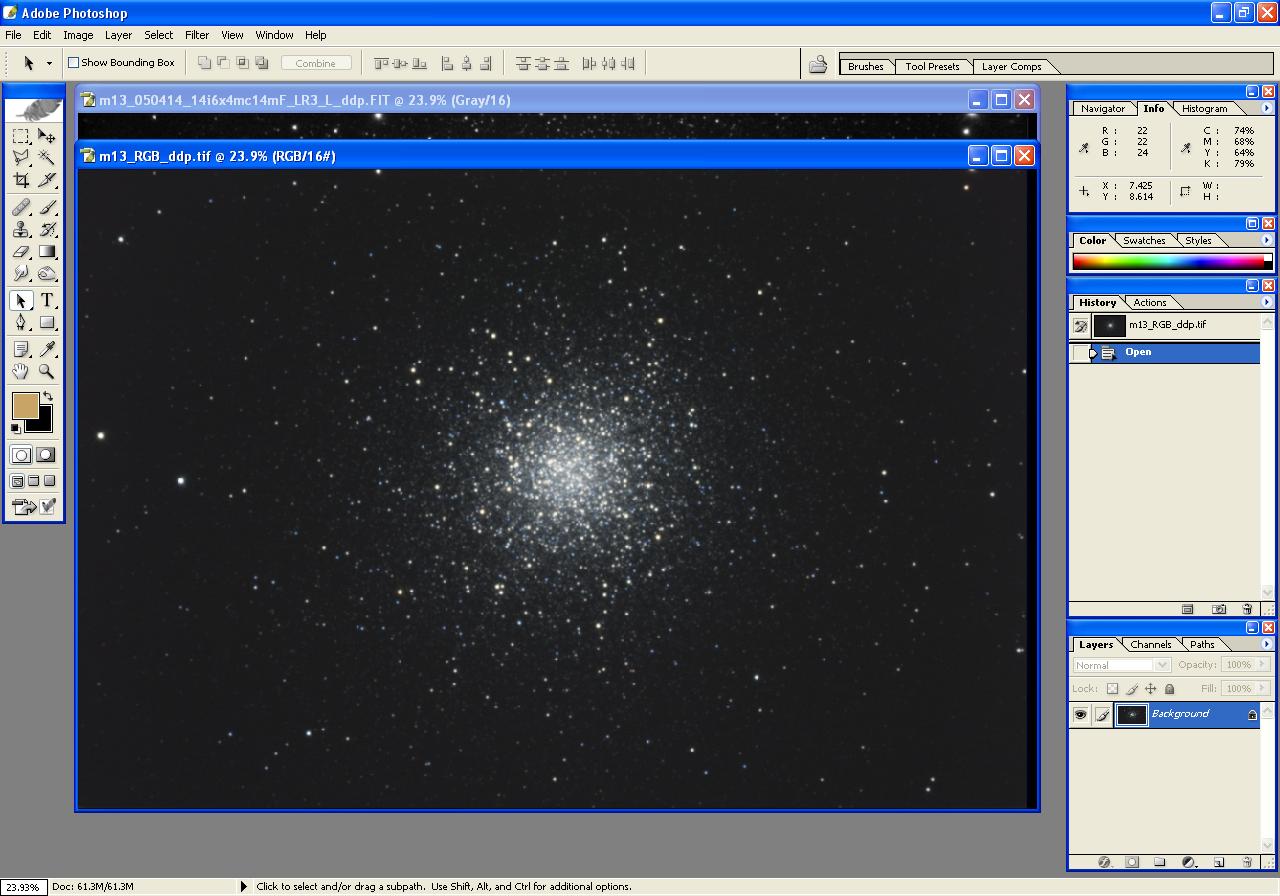This screenshot has height=896, width=1280.
Task: Click the Eraser tool
Action: (21, 252)
